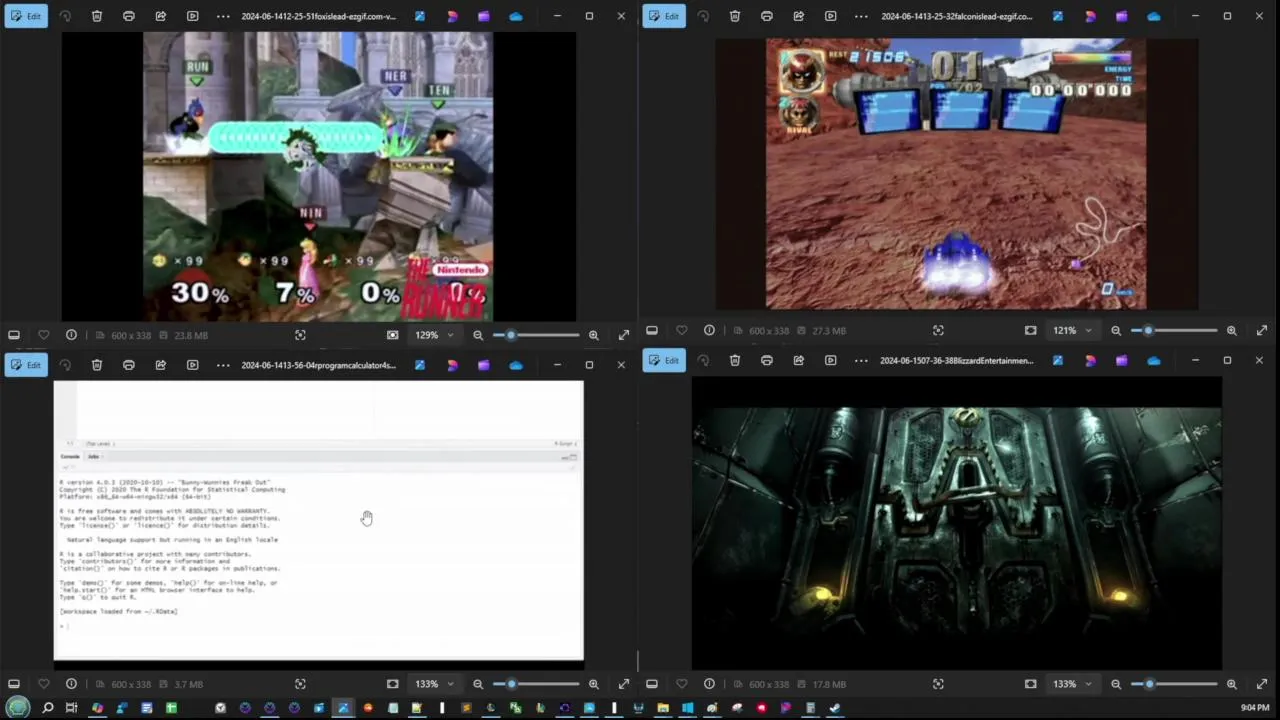Open Designer colorful icon in falconislead window
Image resolution: width=1280 pixels, height=720 pixels.
[1090, 16]
